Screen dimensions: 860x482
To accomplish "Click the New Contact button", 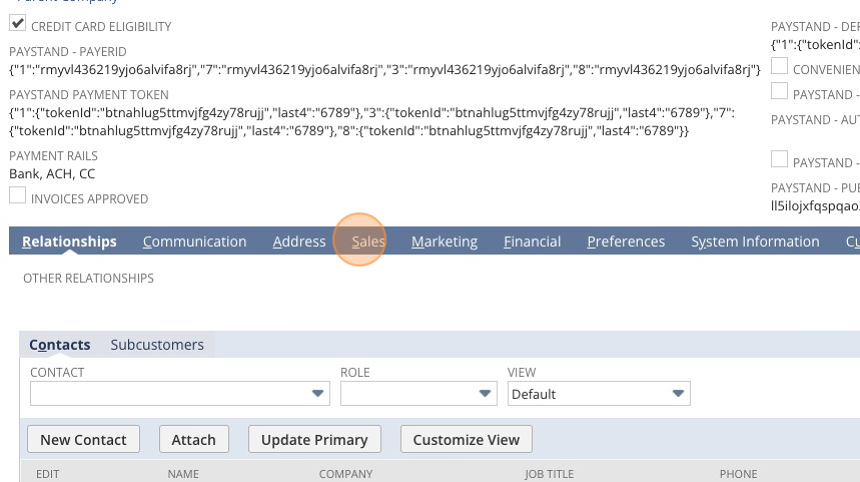I will point(83,439).
